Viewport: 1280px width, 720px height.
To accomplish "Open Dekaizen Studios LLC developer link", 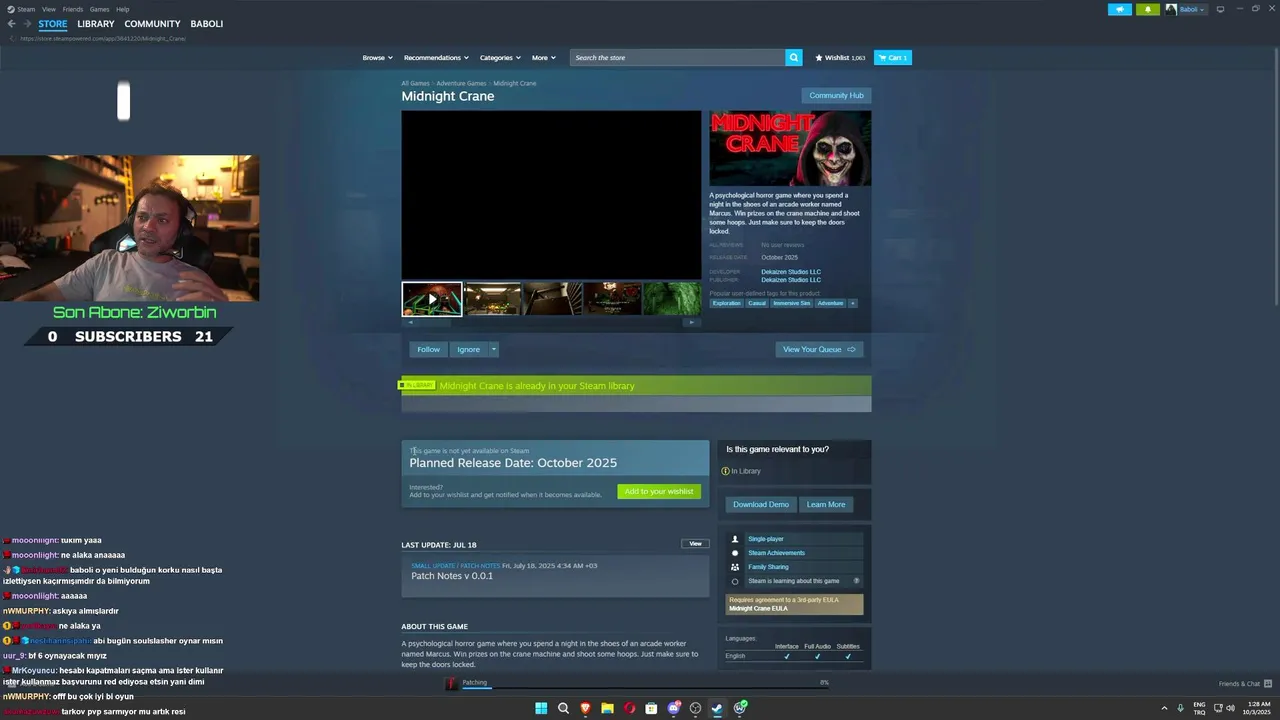I will click(x=791, y=272).
